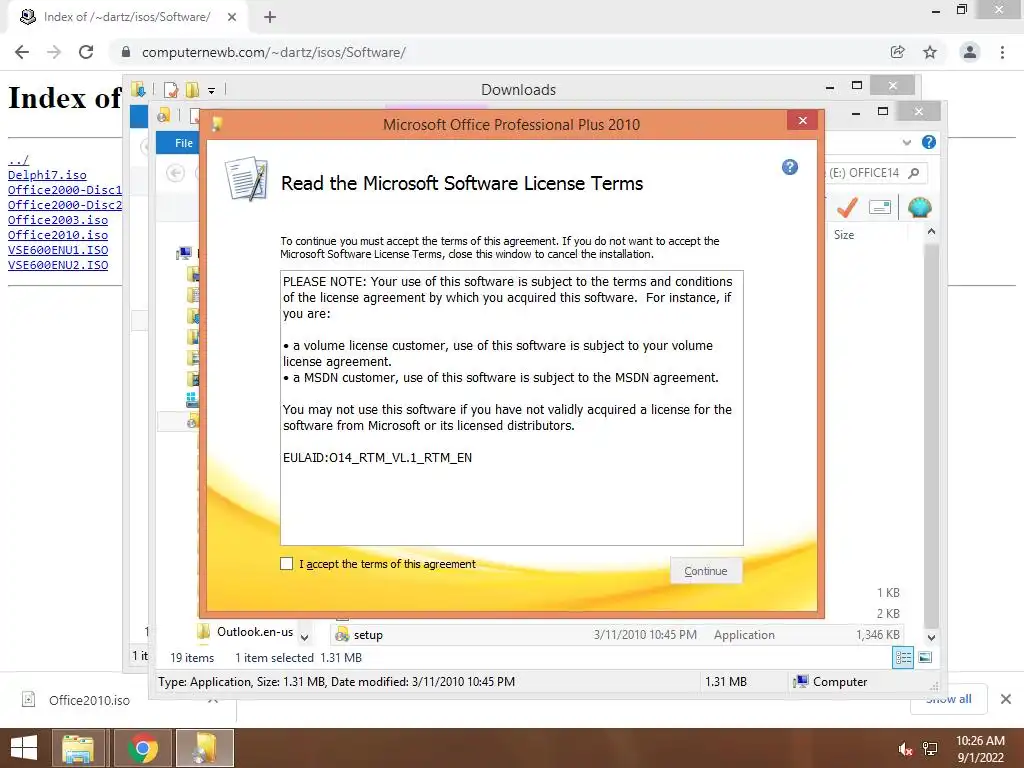Sort files by the Size column header
The height and width of the screenshot is (768, 1024).
(x=844, y=235)
